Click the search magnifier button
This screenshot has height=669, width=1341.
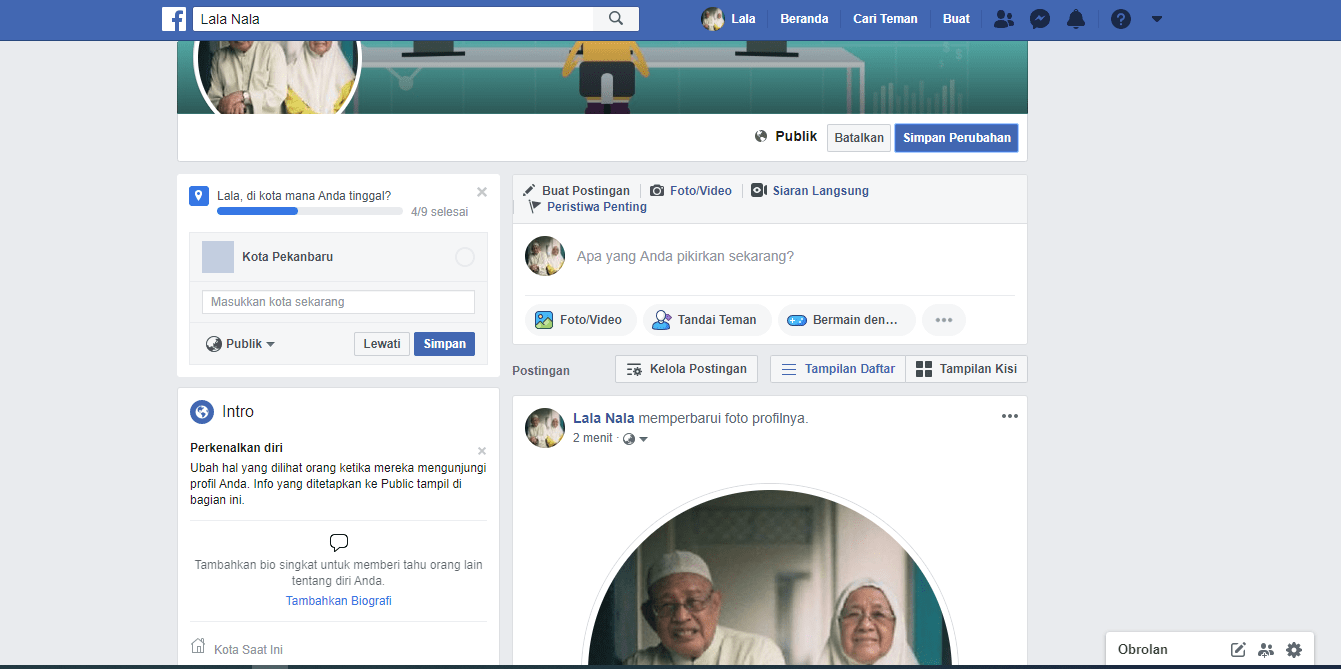(x=616, y=19)
